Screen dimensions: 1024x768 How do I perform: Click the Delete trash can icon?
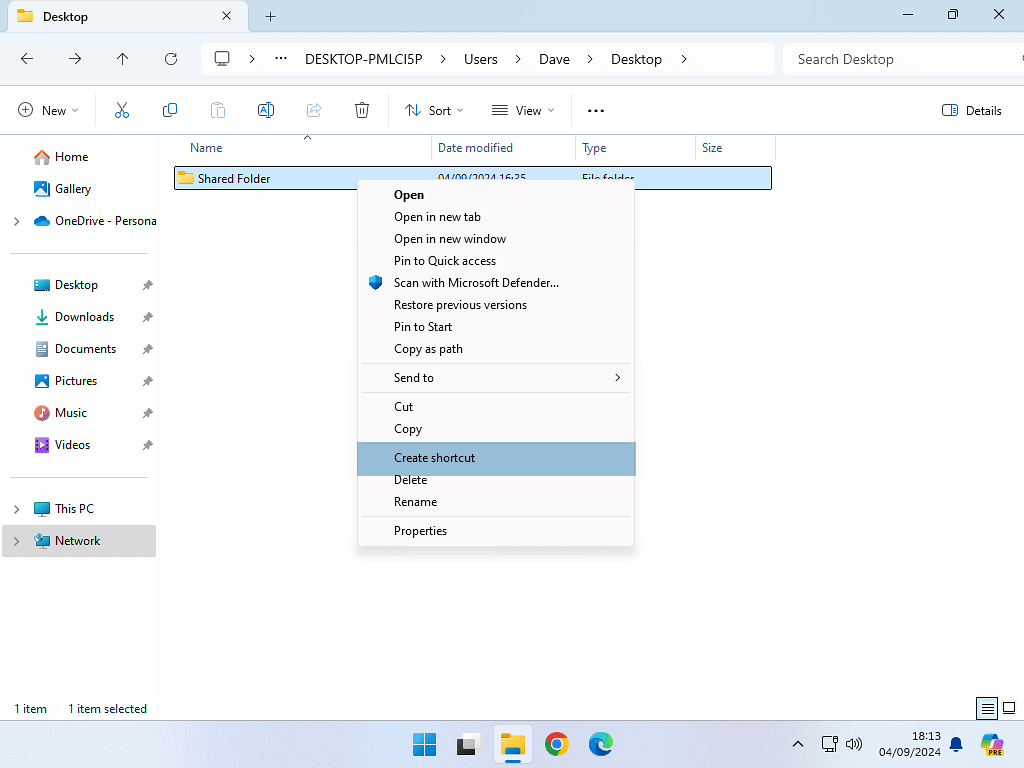coord(362,110)
